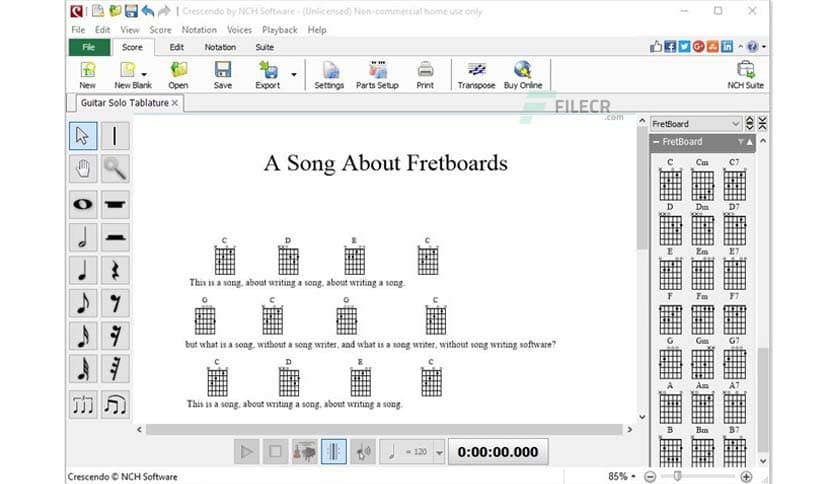Select the arrow selection tool

point(83,136)
